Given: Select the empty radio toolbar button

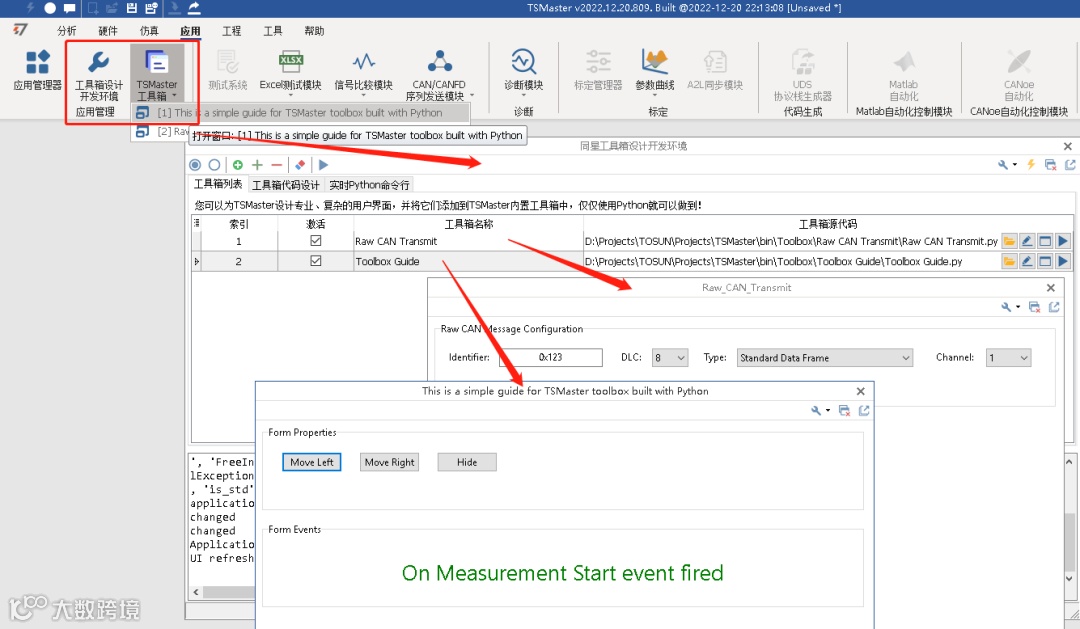Looking at the screenshot, I should [214, 165].
